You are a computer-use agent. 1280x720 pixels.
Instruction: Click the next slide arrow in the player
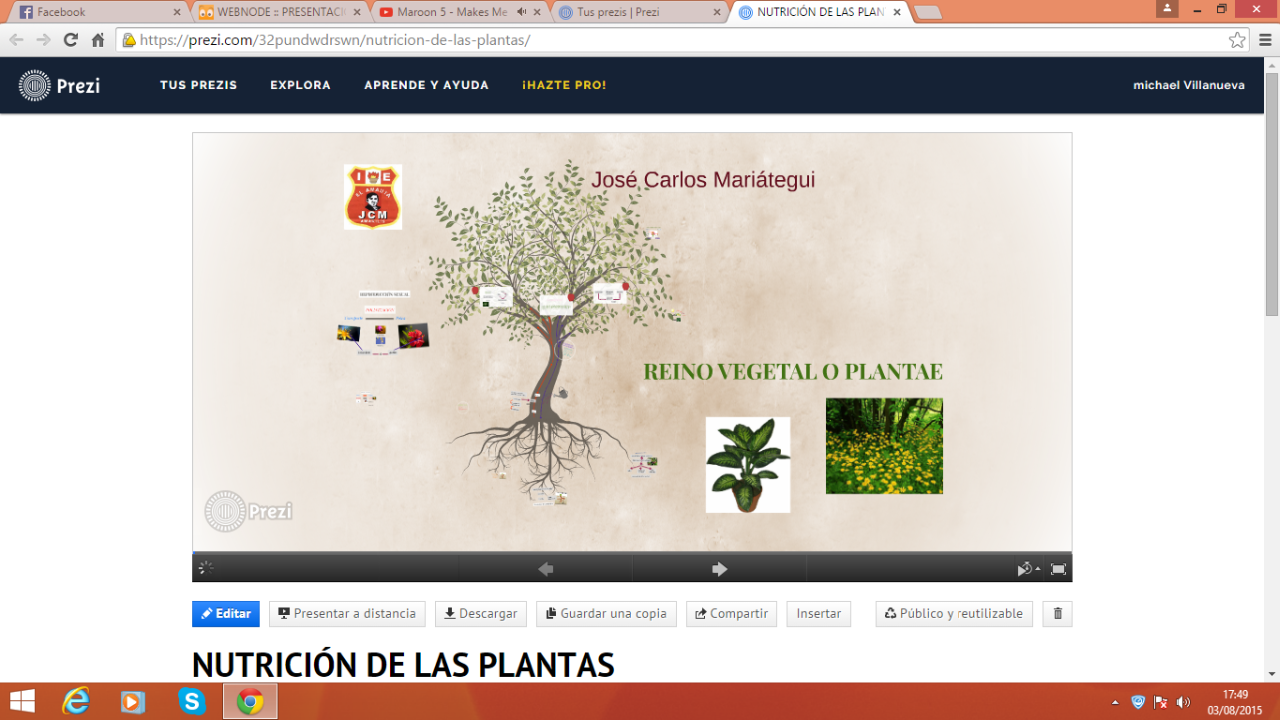719,569
